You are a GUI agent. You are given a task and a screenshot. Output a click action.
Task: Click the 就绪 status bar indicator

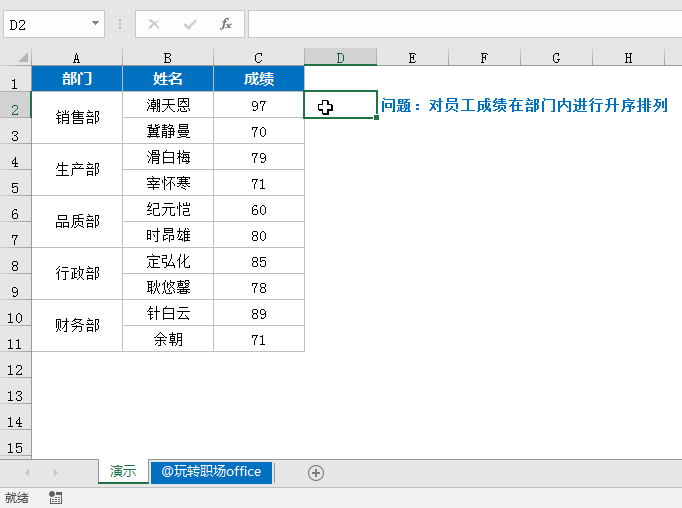coord(17,498)
